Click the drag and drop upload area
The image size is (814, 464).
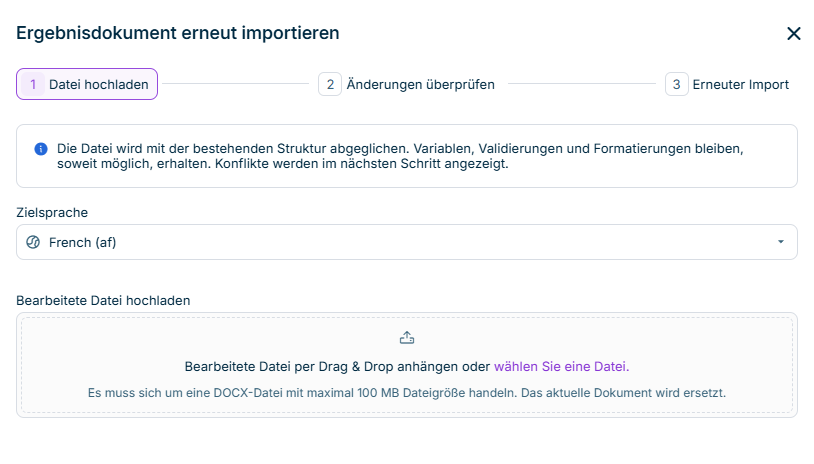point(406,365)
